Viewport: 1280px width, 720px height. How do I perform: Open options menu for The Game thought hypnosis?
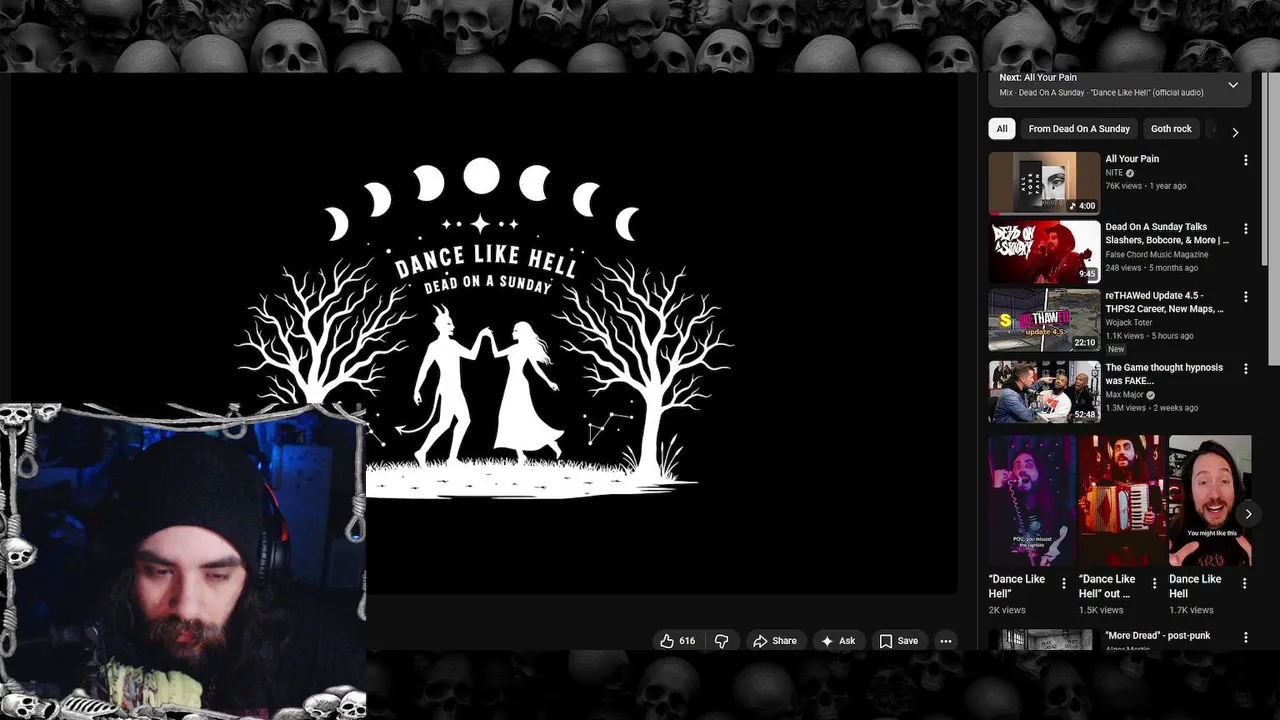click(1245, 369)
